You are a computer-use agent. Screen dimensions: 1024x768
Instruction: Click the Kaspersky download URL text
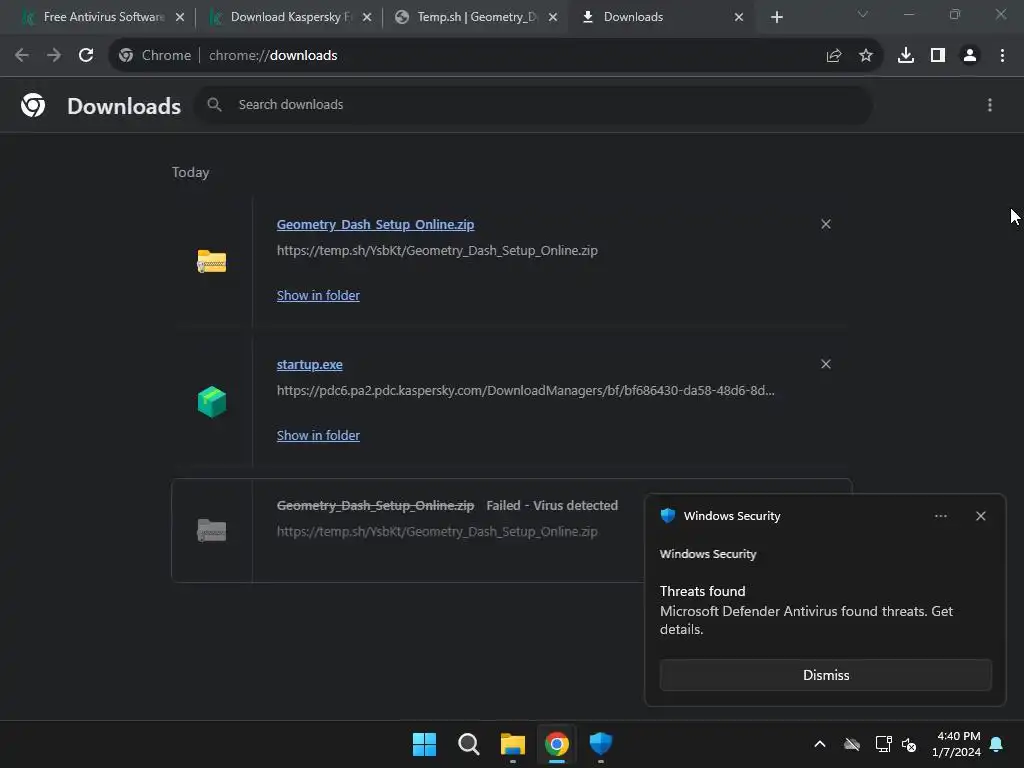click(526, 391)
